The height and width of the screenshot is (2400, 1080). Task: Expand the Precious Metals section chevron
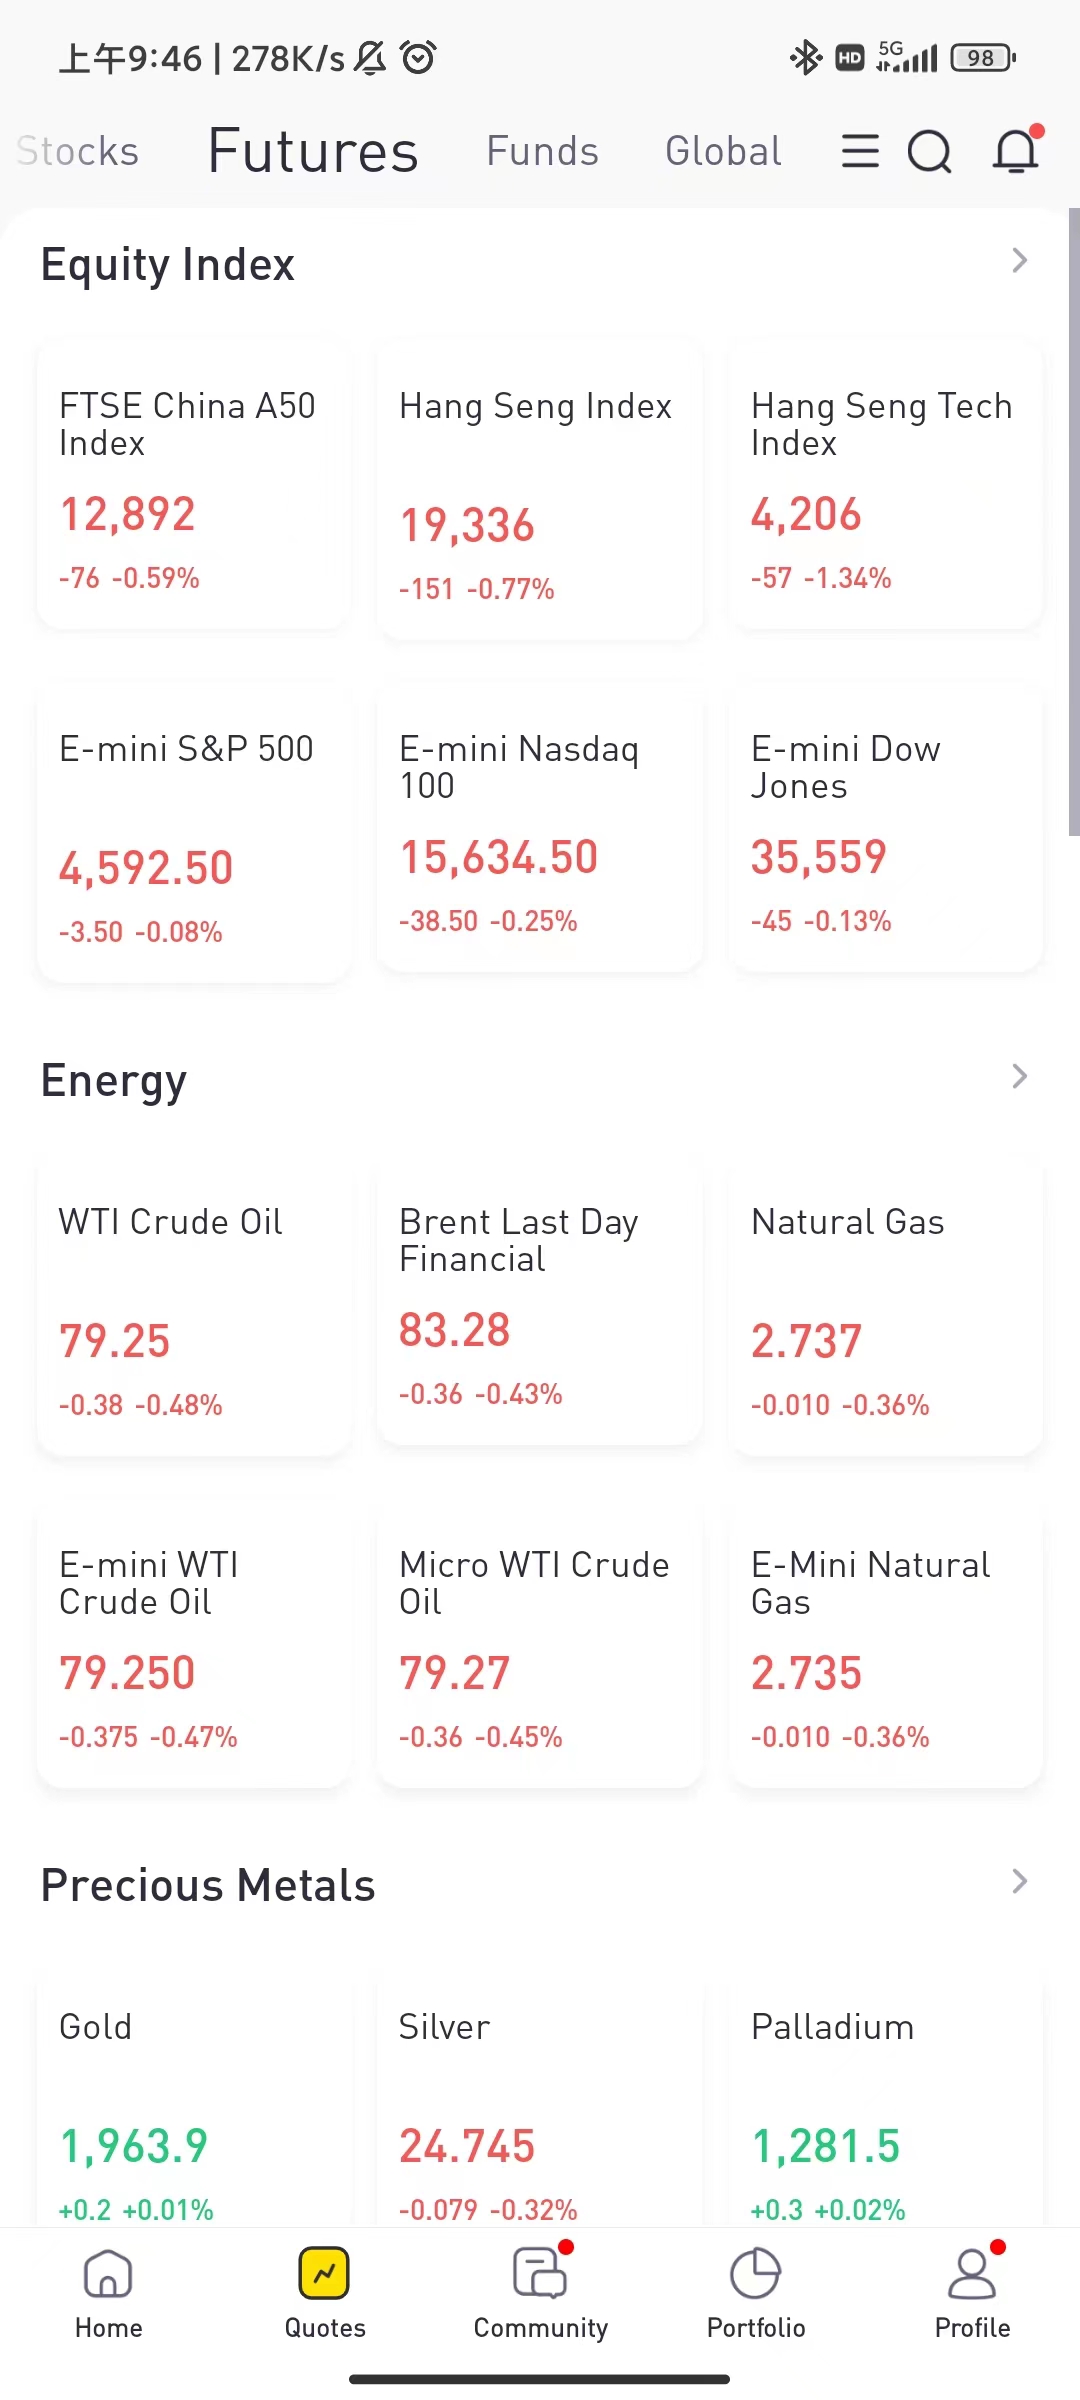coord(1019,1882)
